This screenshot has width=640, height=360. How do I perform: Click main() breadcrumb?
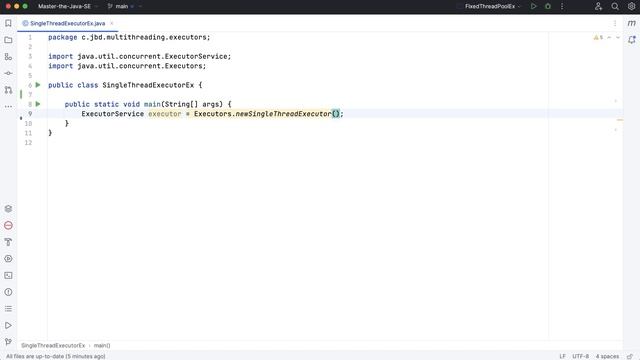[102, 345]
